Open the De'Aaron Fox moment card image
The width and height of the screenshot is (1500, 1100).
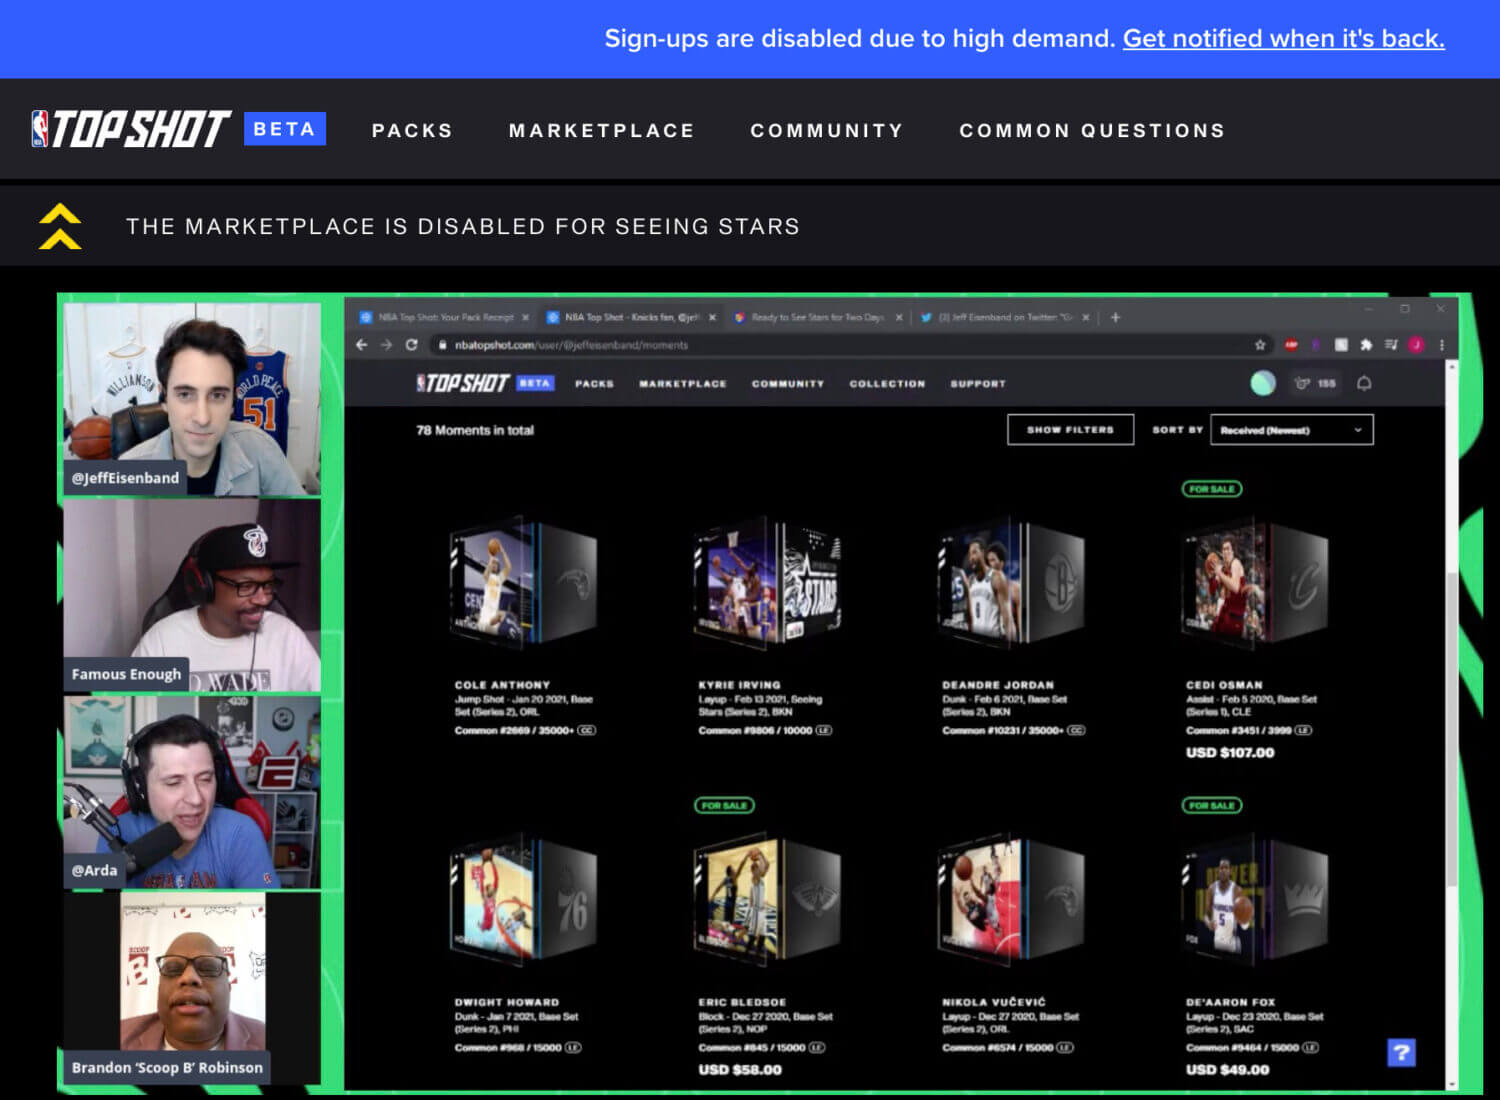1256,898
